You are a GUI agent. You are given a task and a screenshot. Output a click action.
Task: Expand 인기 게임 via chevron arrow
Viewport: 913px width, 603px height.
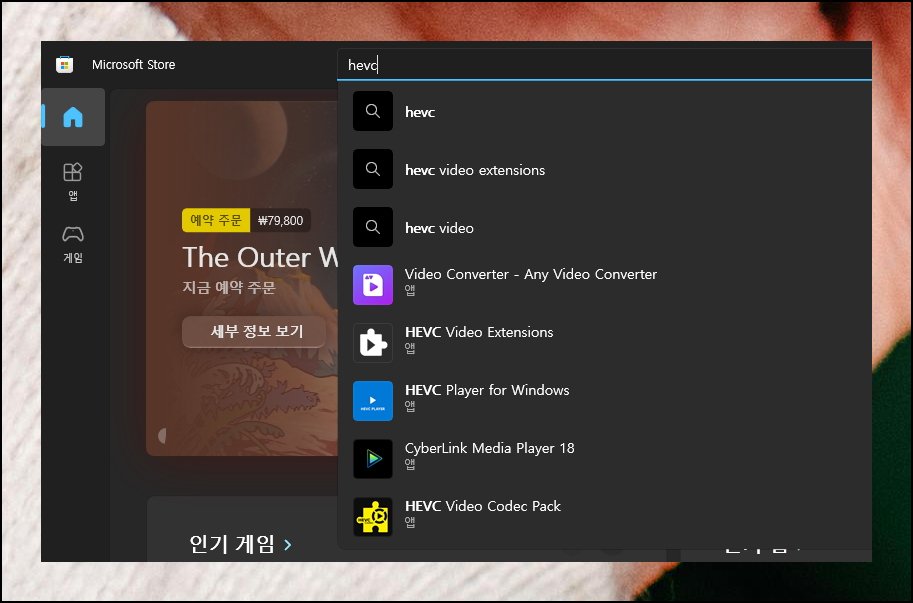click(287, 545)
